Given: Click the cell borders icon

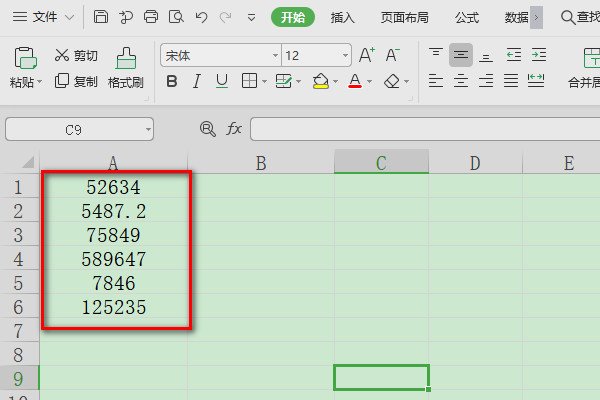Looking at the screenshot, I should tap(249, 81).
